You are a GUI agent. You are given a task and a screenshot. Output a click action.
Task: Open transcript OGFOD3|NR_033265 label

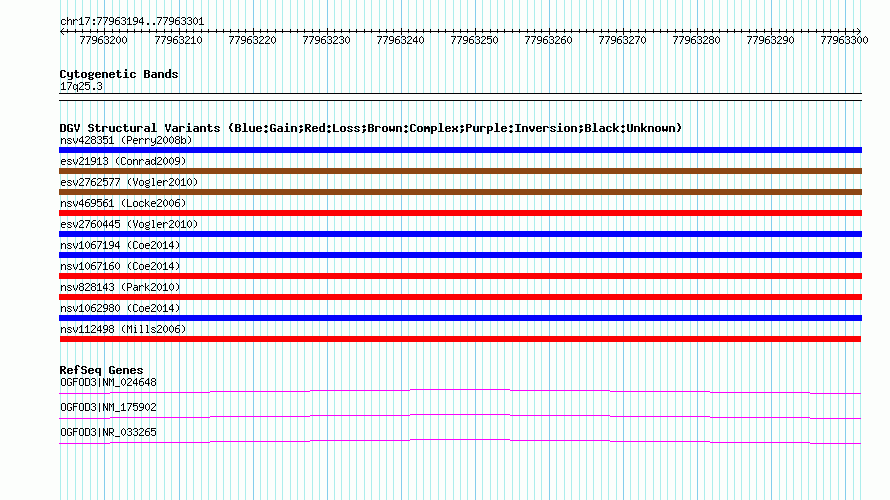(108, 432)
